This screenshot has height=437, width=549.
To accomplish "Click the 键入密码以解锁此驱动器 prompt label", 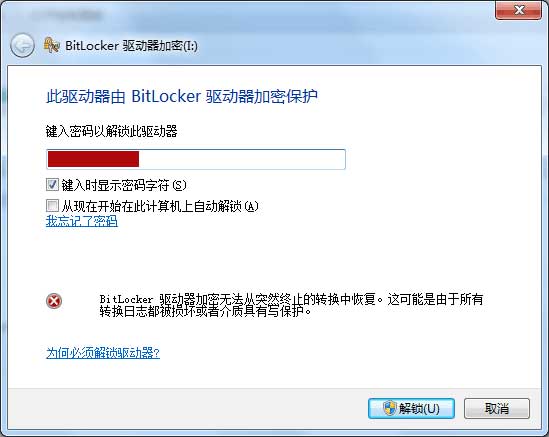I will click(111, 131).
